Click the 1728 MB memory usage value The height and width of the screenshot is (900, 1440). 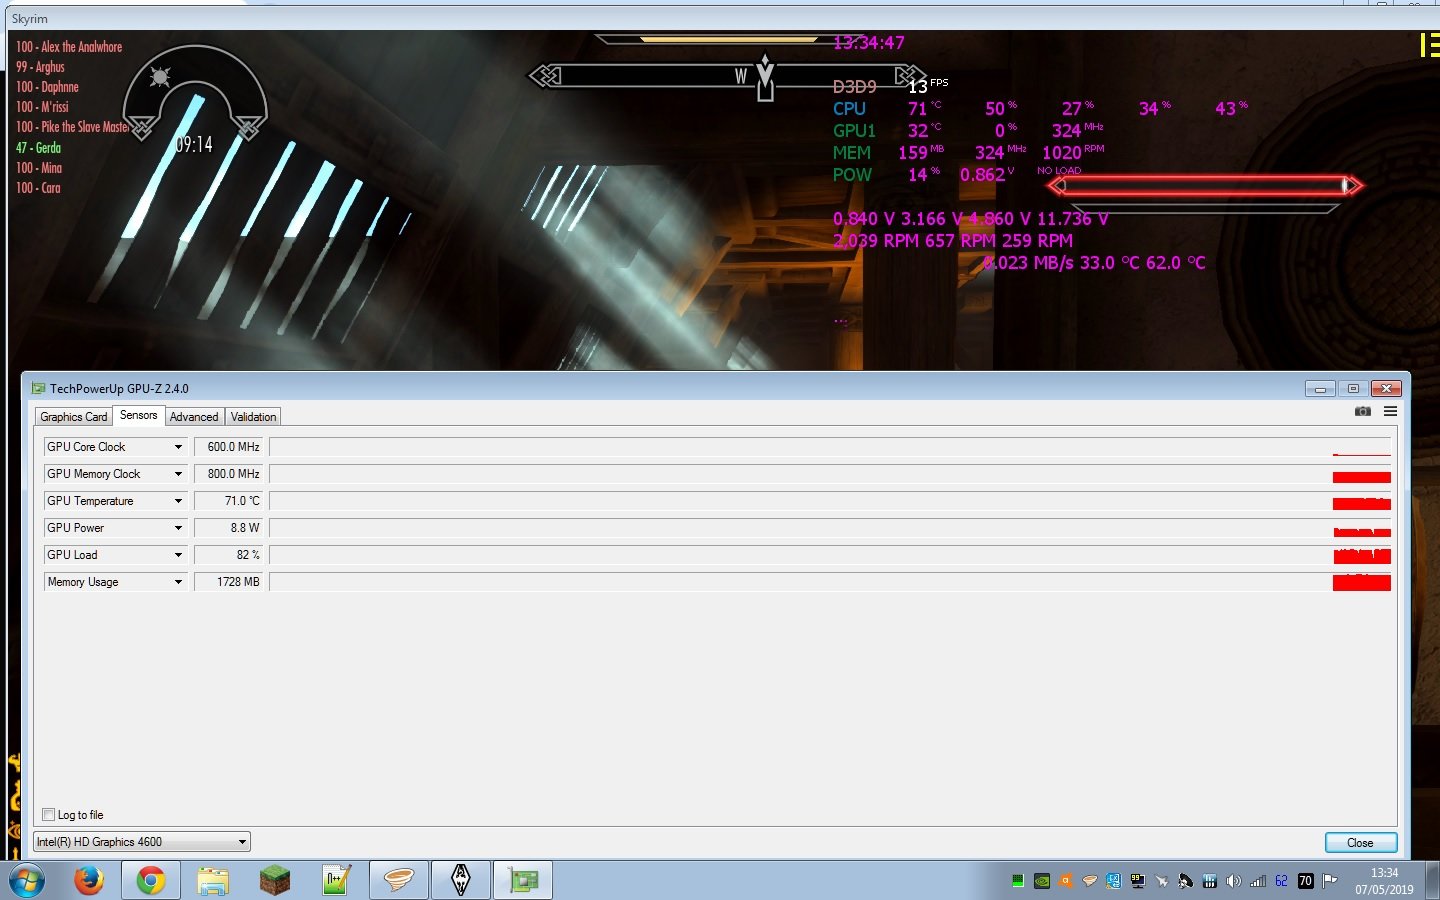click(x=229, y=582)
